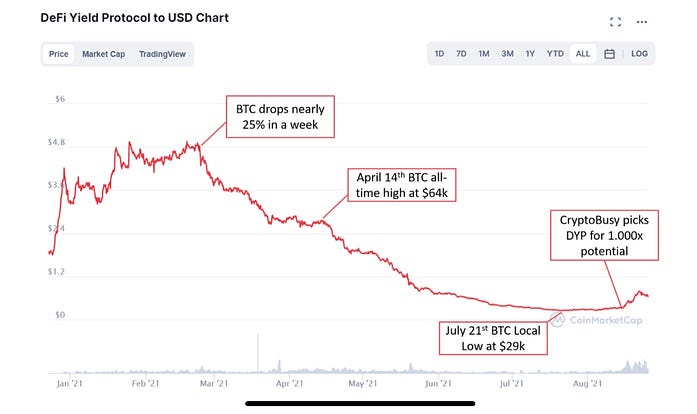Show the 1Y time range
Image resolution: width=697 pixels, height=414 pixels.
pos(531,54)
